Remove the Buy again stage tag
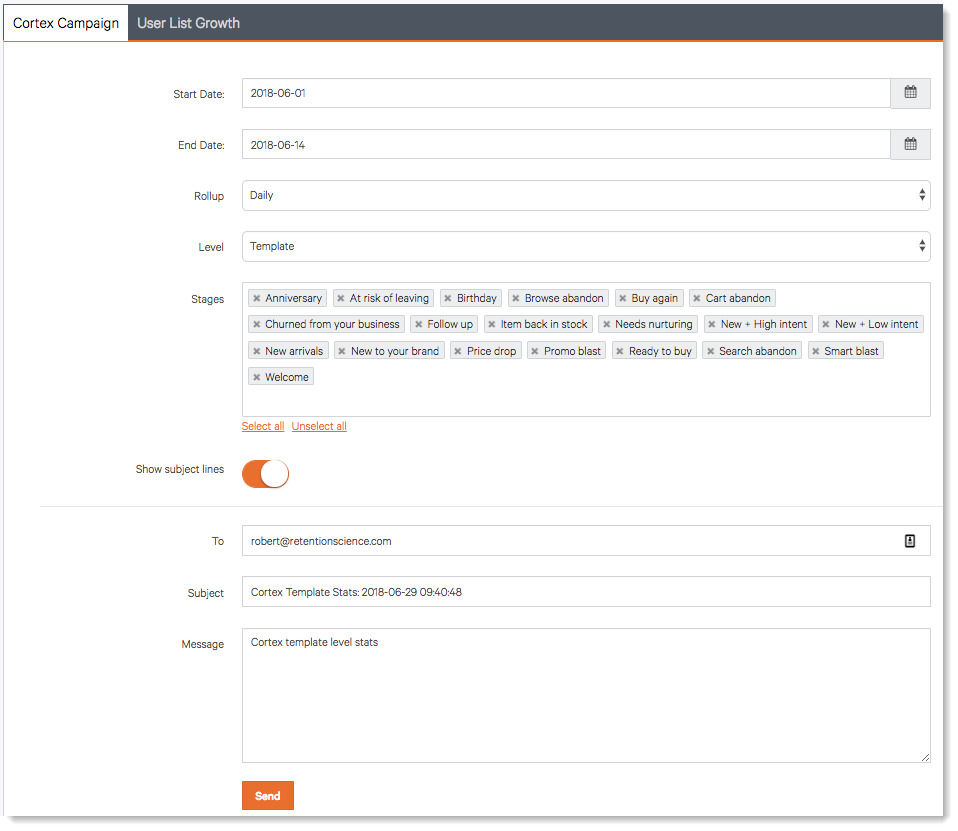Viewport: 958px width, 831px height. [623, 298]
